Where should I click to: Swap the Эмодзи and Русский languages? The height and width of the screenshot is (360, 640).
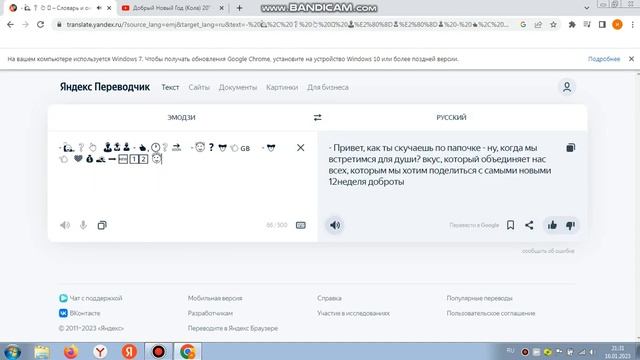tap(318, 118)
